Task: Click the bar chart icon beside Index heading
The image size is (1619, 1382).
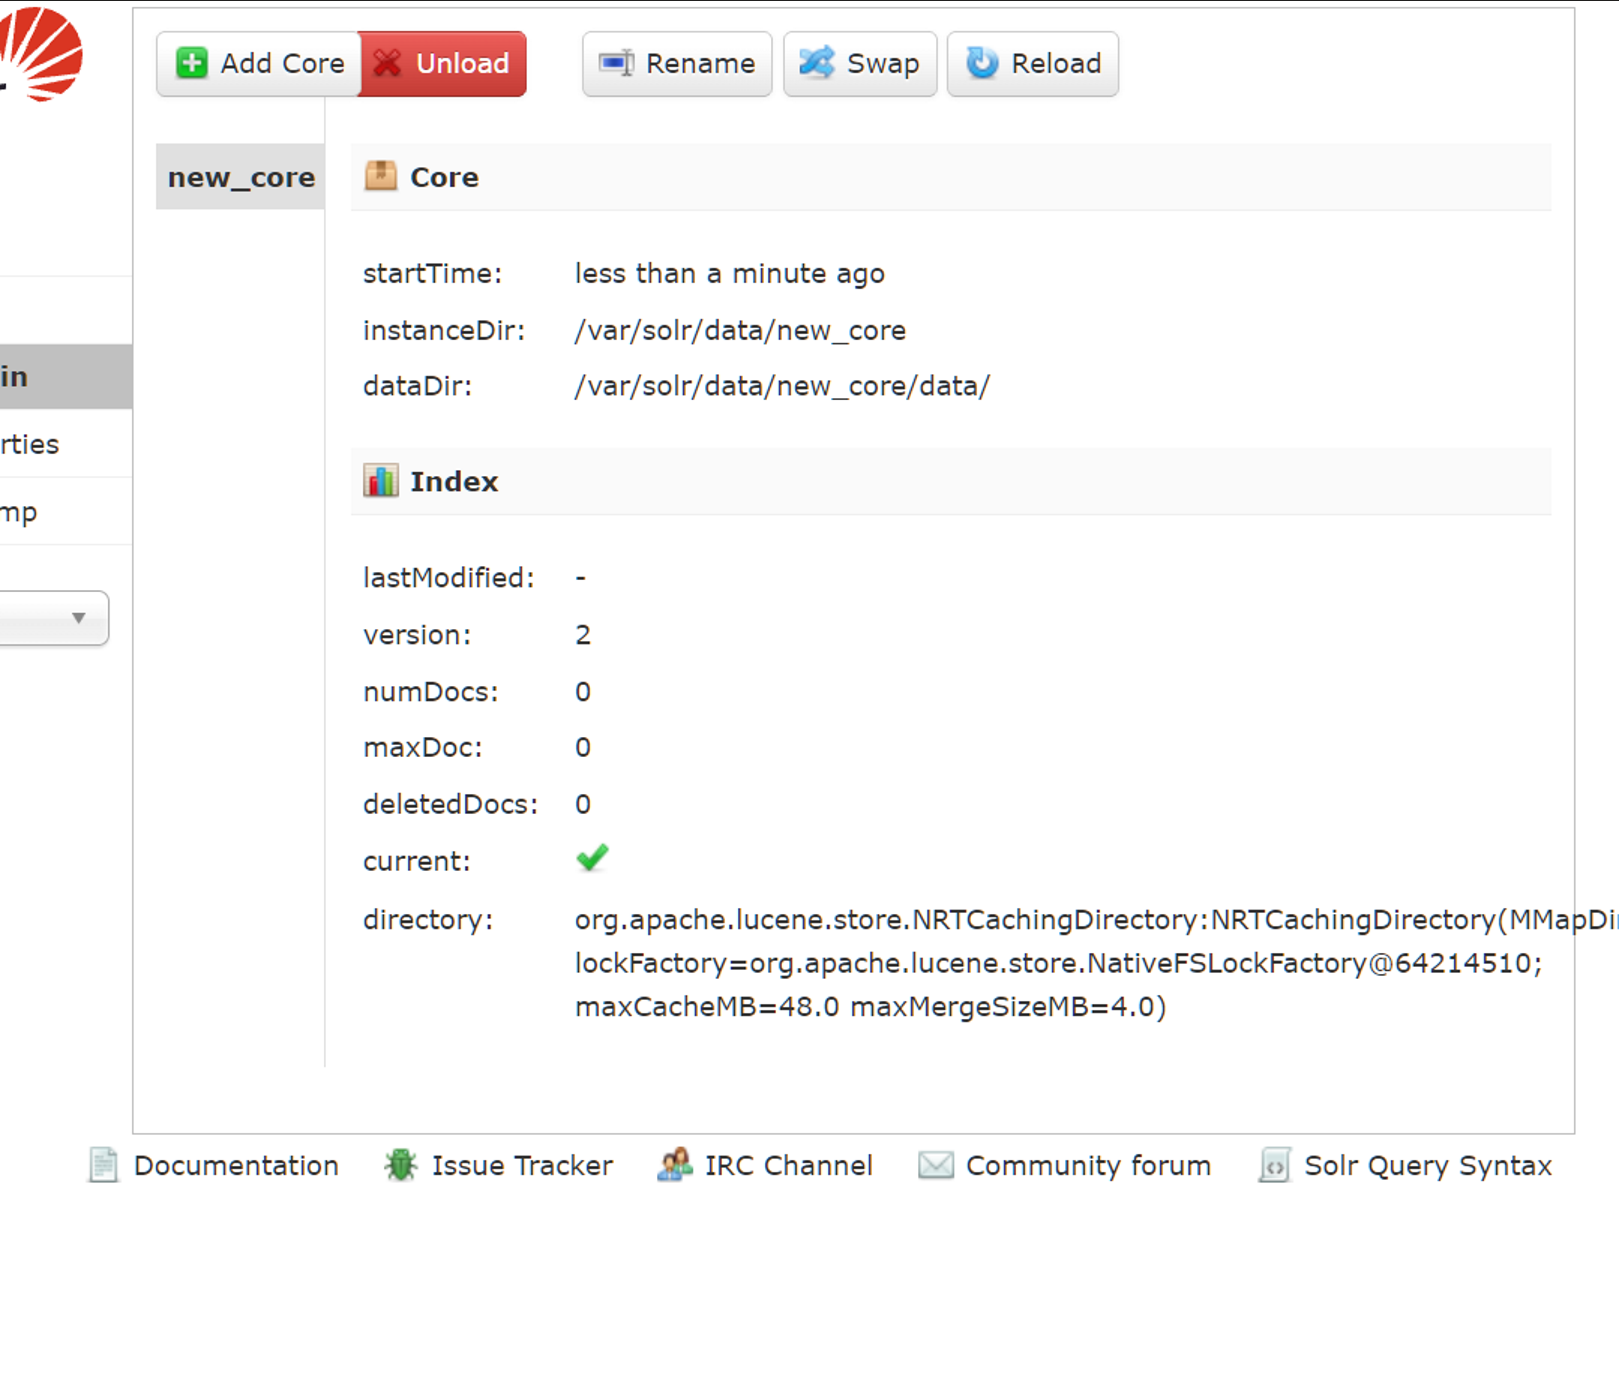Action: [380, 480]
